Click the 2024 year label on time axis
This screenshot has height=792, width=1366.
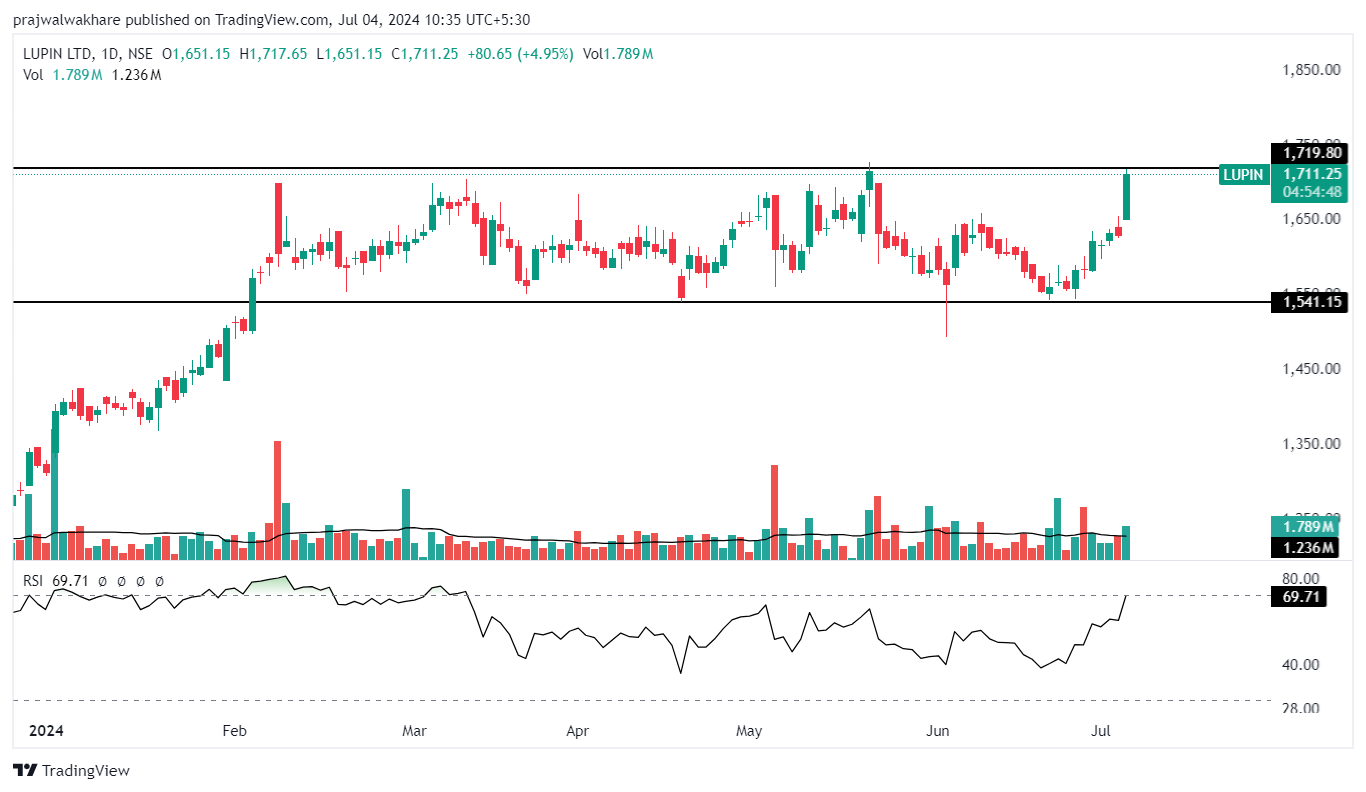click(46, 731)
